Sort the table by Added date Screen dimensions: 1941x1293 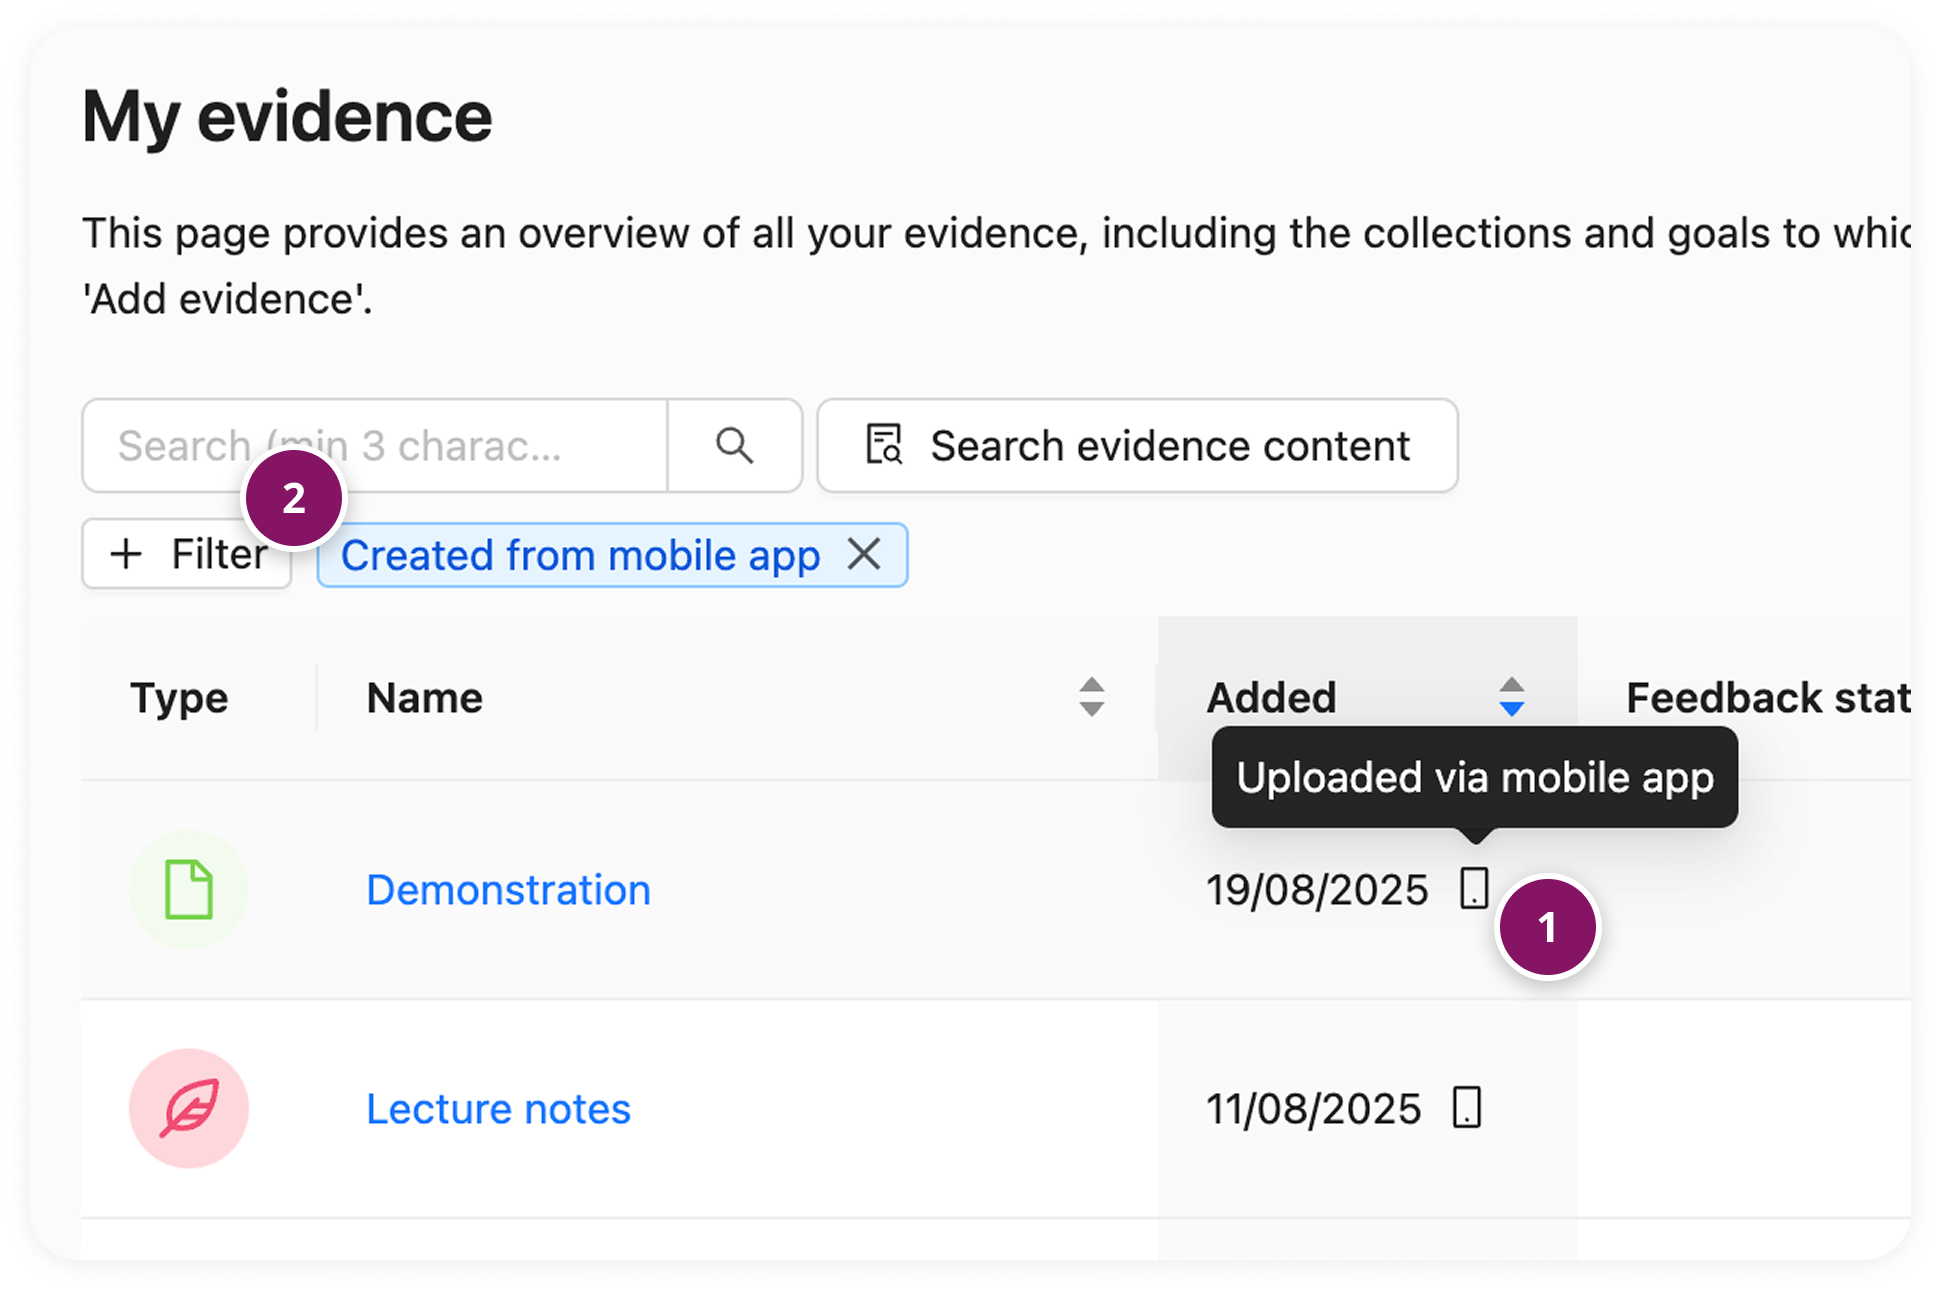click(1511, 697)
